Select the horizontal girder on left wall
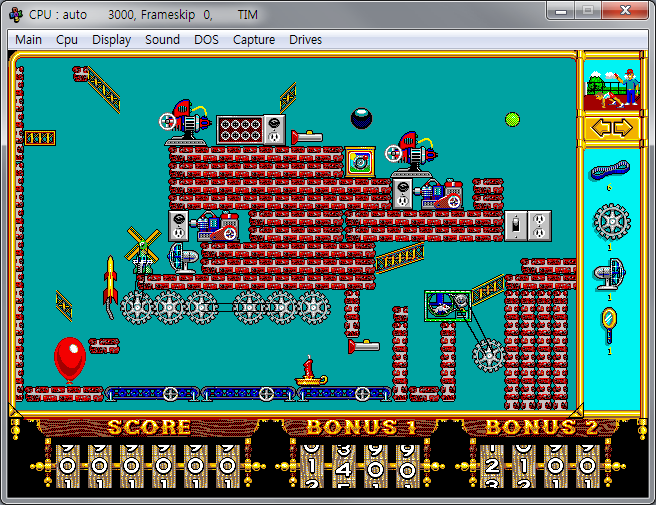656x505 pixels. coord(40,138)
